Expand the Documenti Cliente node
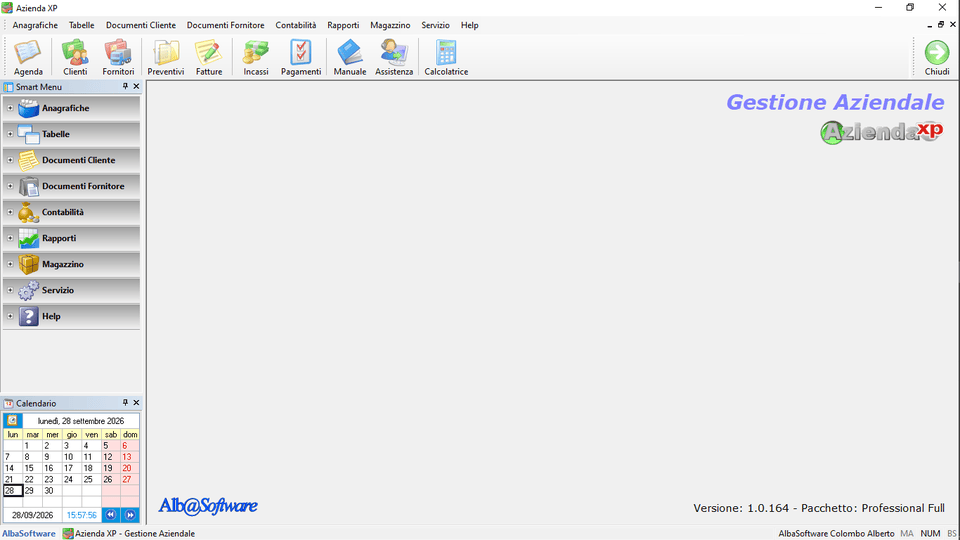This screenshot has width=960, height=540. click(x=10, y=160)
